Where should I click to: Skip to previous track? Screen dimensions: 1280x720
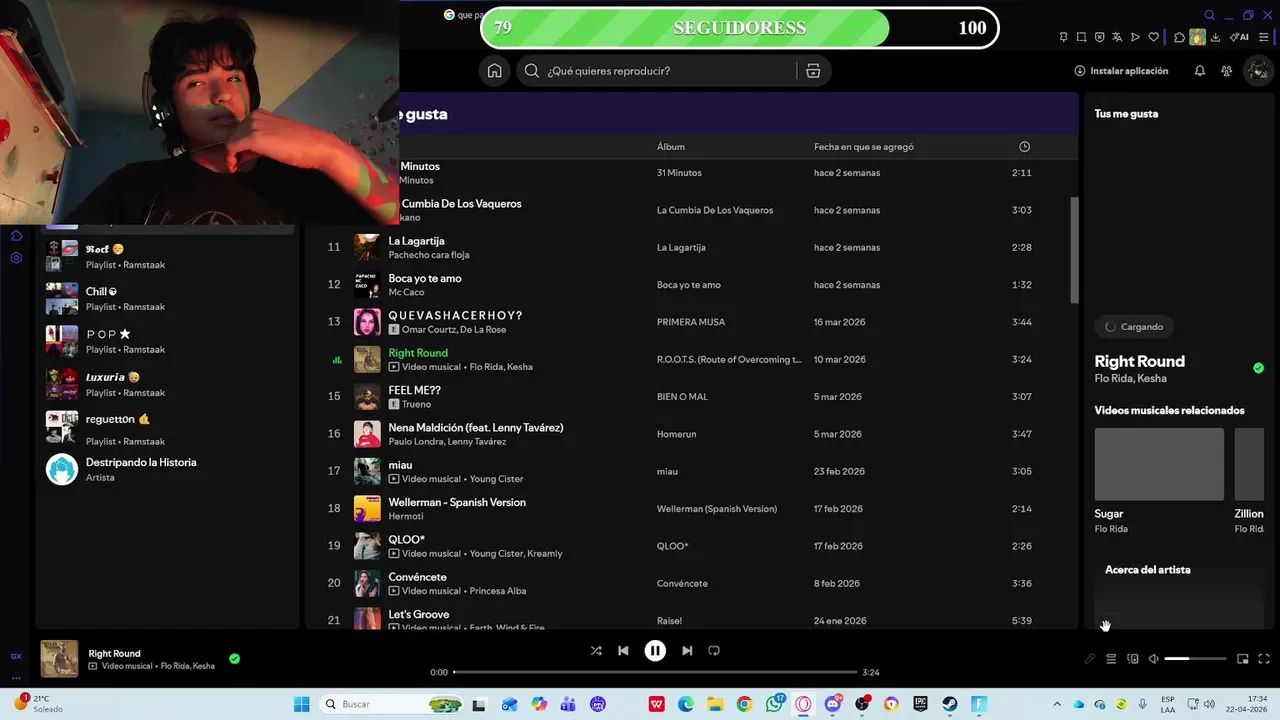(623, 650)
